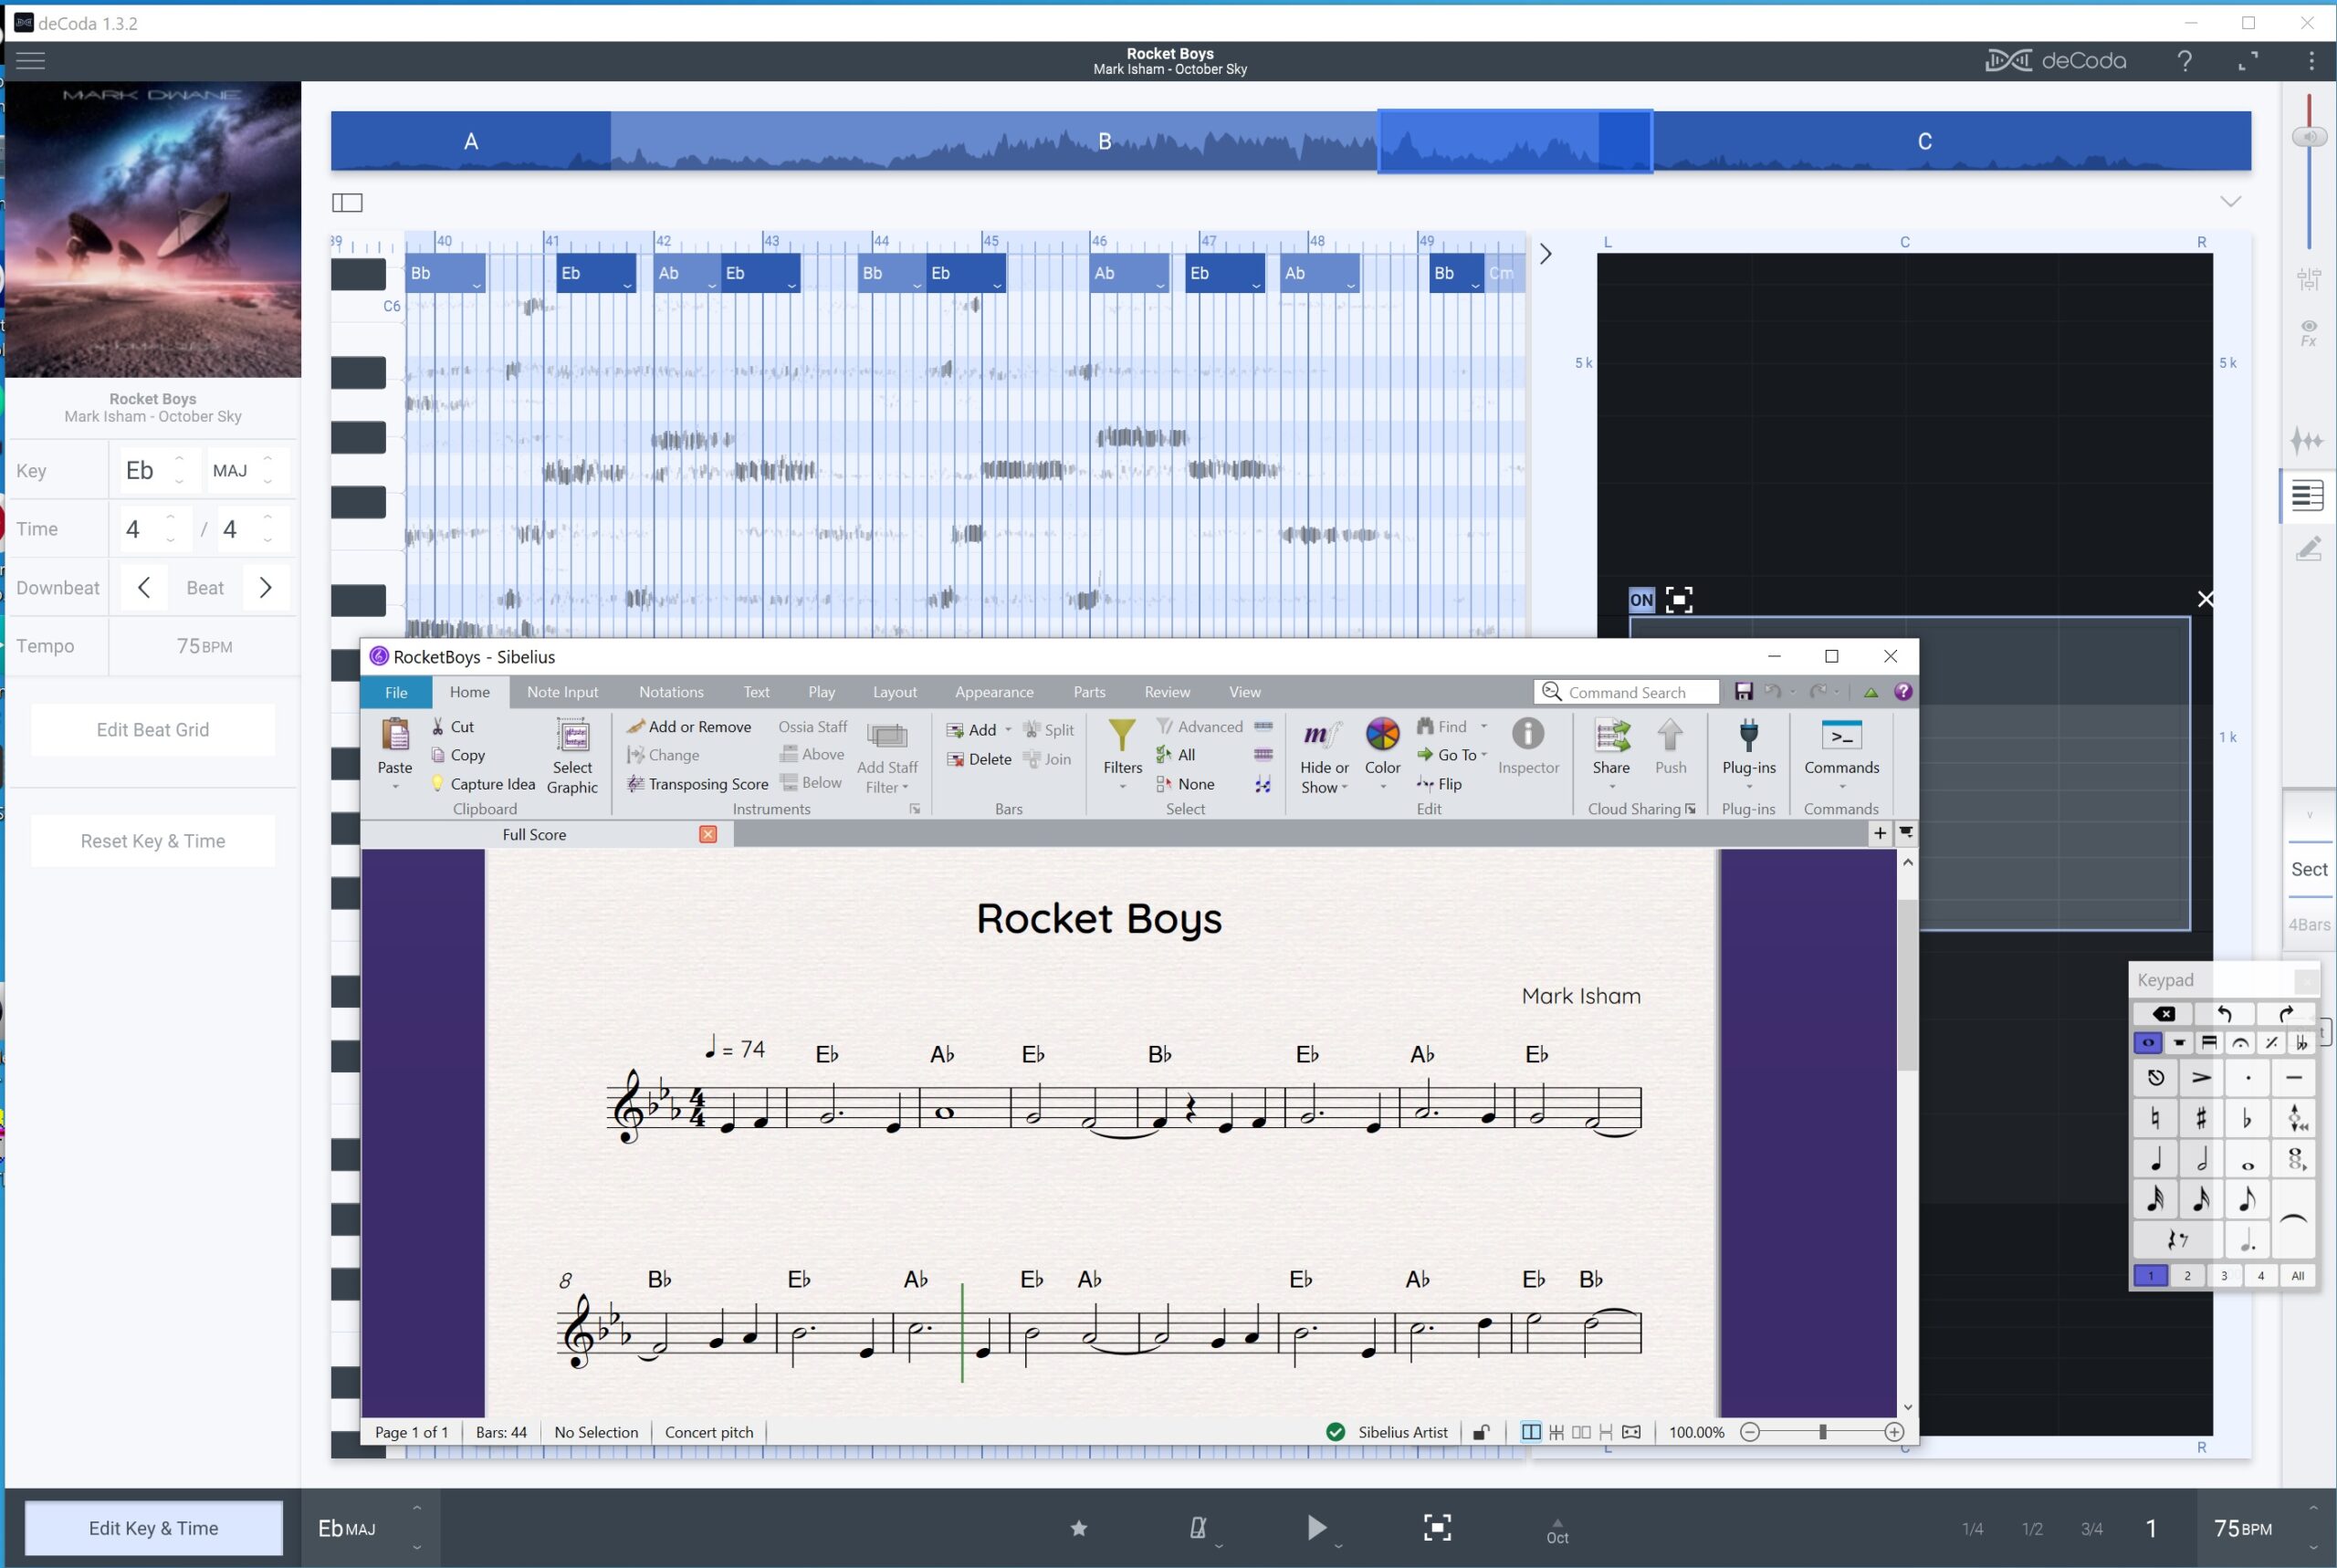Open the Plug-ins icon in ribbon
The height and width of the screenshot is (1568, 2337).
pyautogui.click(x=1748, y=735)
